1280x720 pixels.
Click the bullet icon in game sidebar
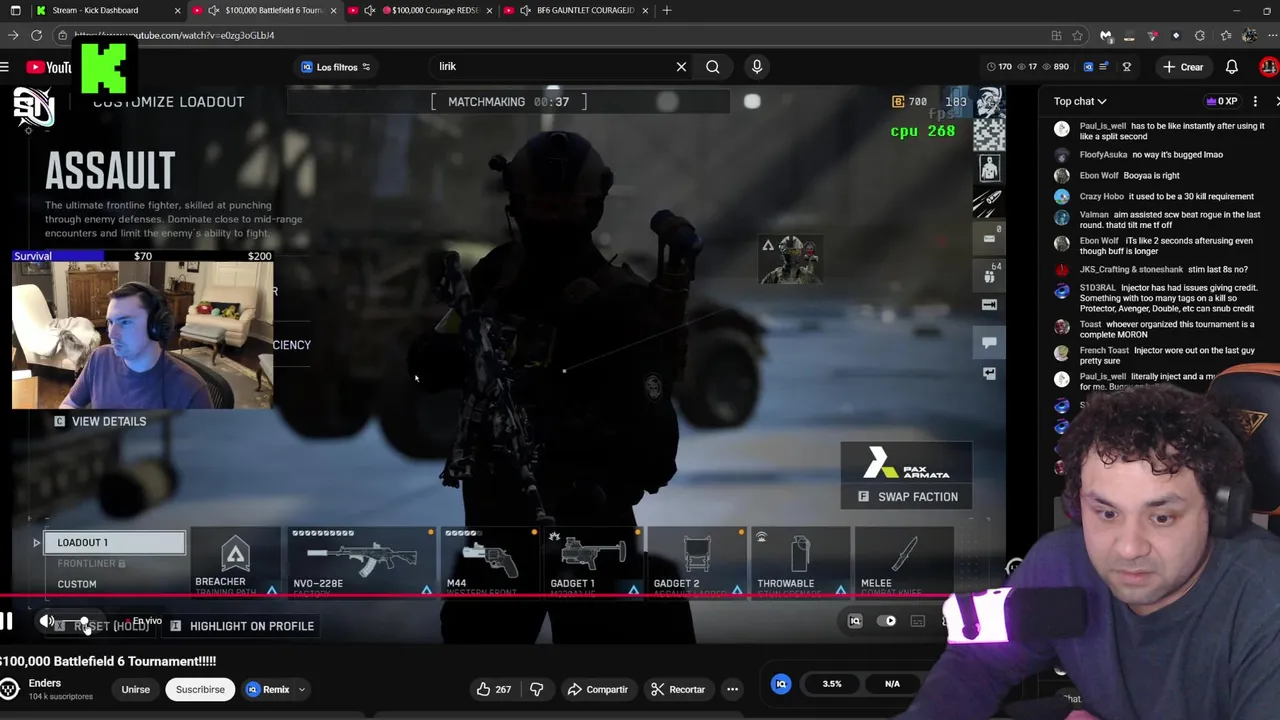pos(989,202)
